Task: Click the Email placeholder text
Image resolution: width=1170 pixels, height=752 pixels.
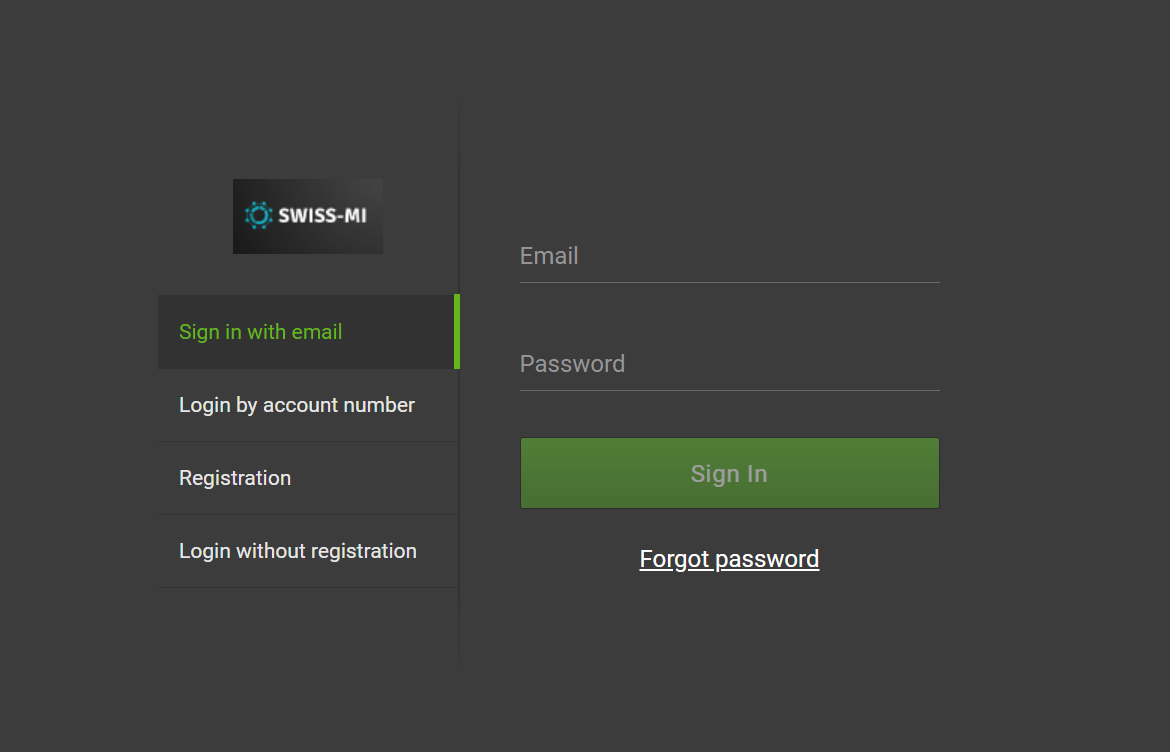Action: point(549,256)
